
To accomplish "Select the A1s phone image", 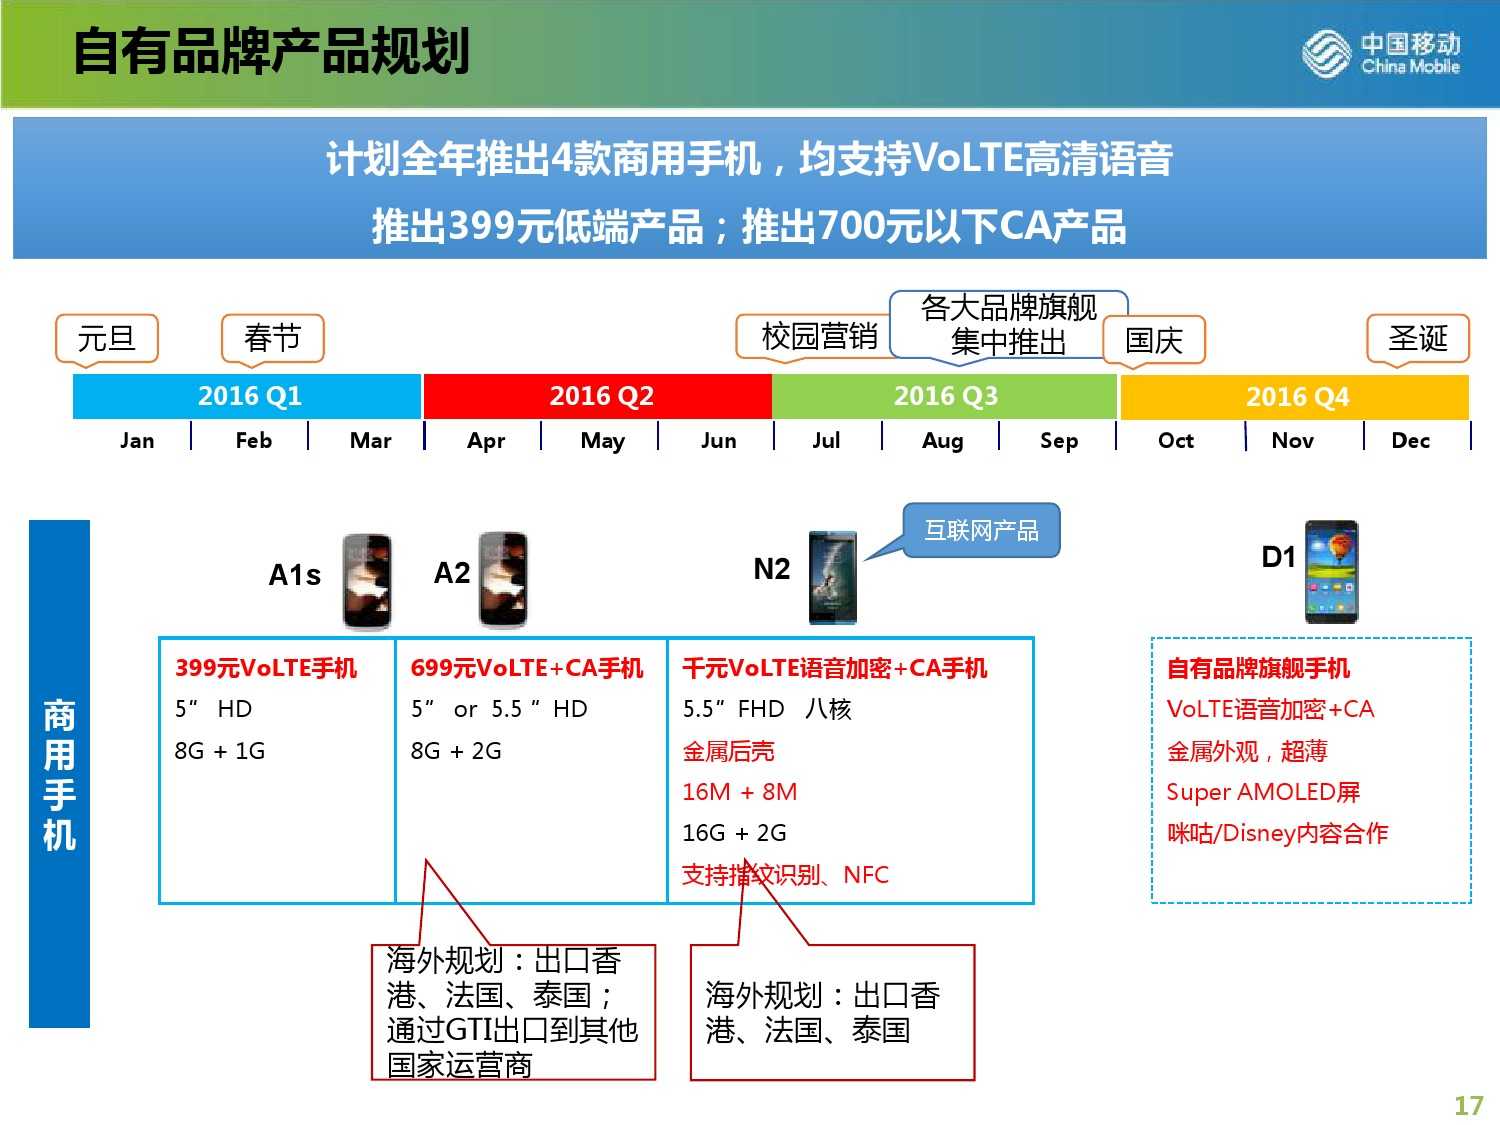I will pyautogui.click(x=367, y=581).
